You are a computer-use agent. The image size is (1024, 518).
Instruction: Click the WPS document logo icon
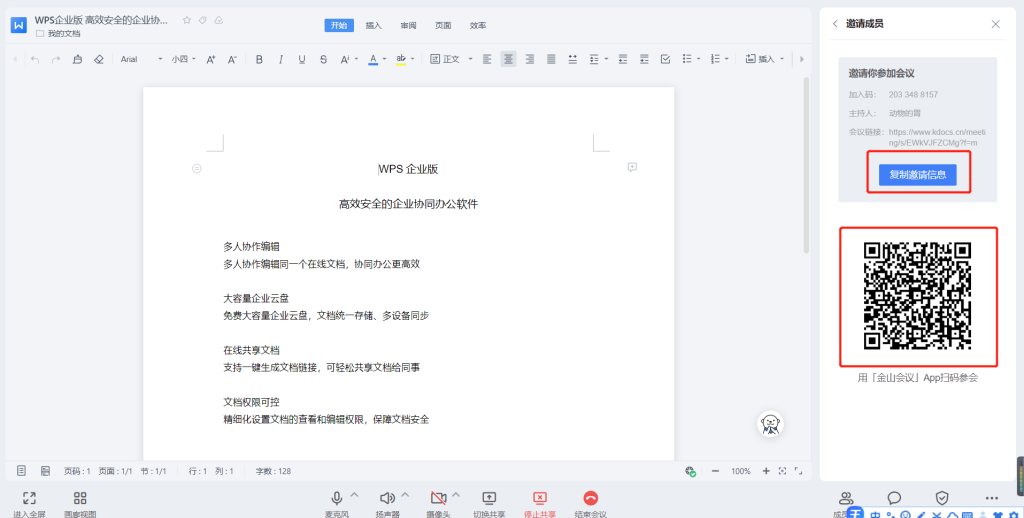[18, 25]
